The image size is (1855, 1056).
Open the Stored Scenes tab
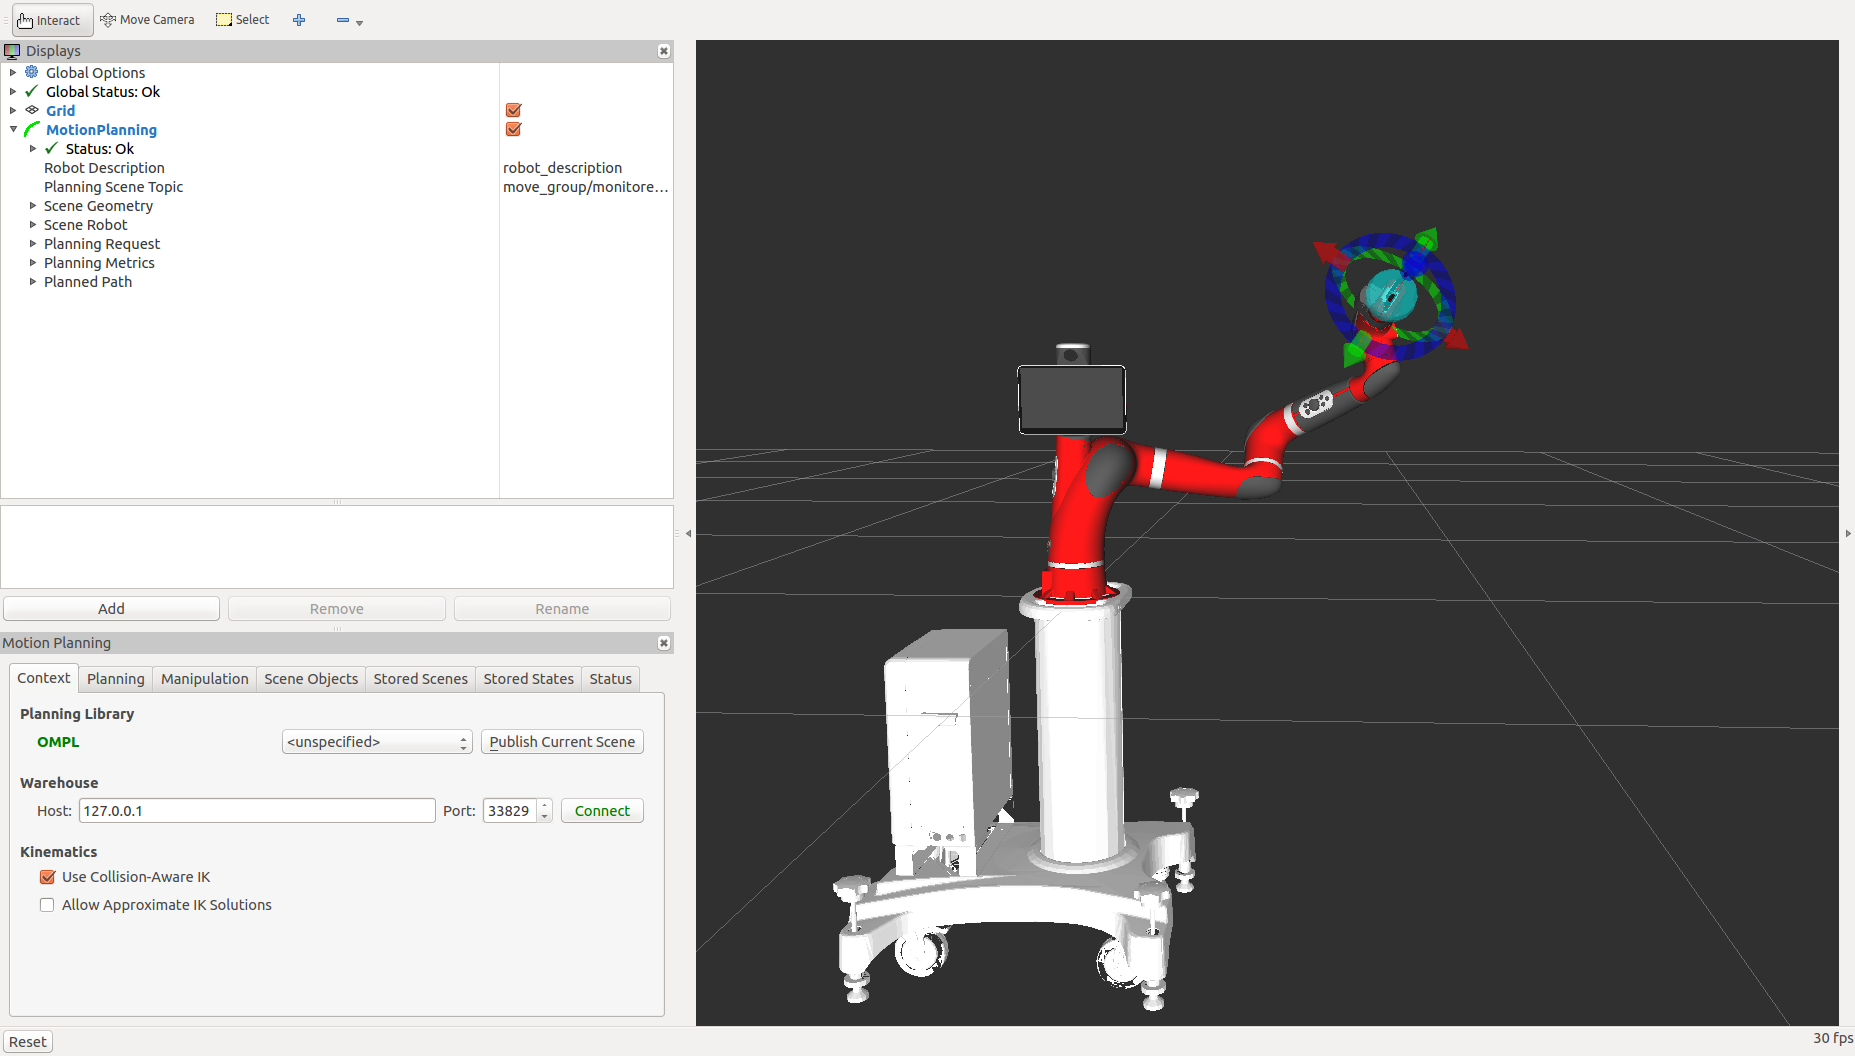pos(421,679)
